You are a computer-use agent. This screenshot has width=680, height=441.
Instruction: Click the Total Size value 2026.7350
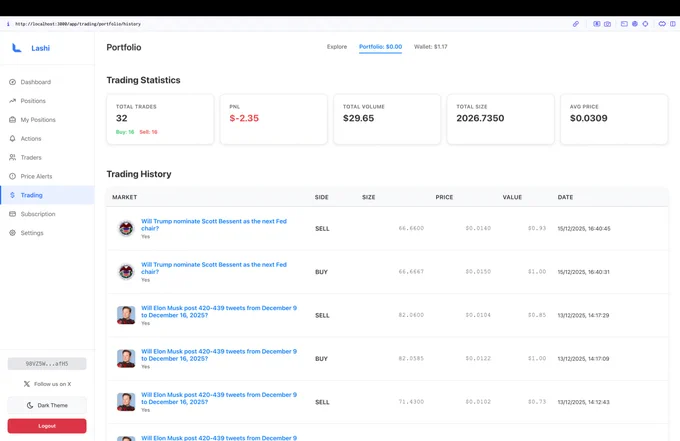[x=480, y=118]
